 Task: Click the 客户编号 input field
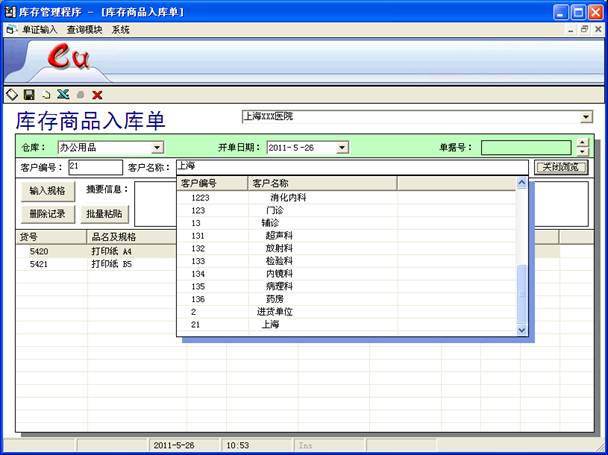tap(93, 166)
